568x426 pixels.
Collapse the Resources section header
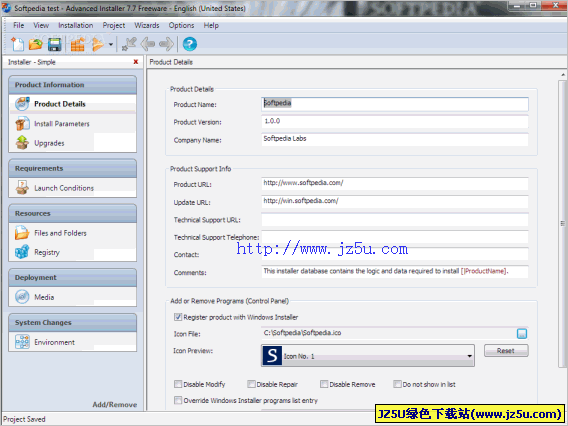click(x=72, y=213)
